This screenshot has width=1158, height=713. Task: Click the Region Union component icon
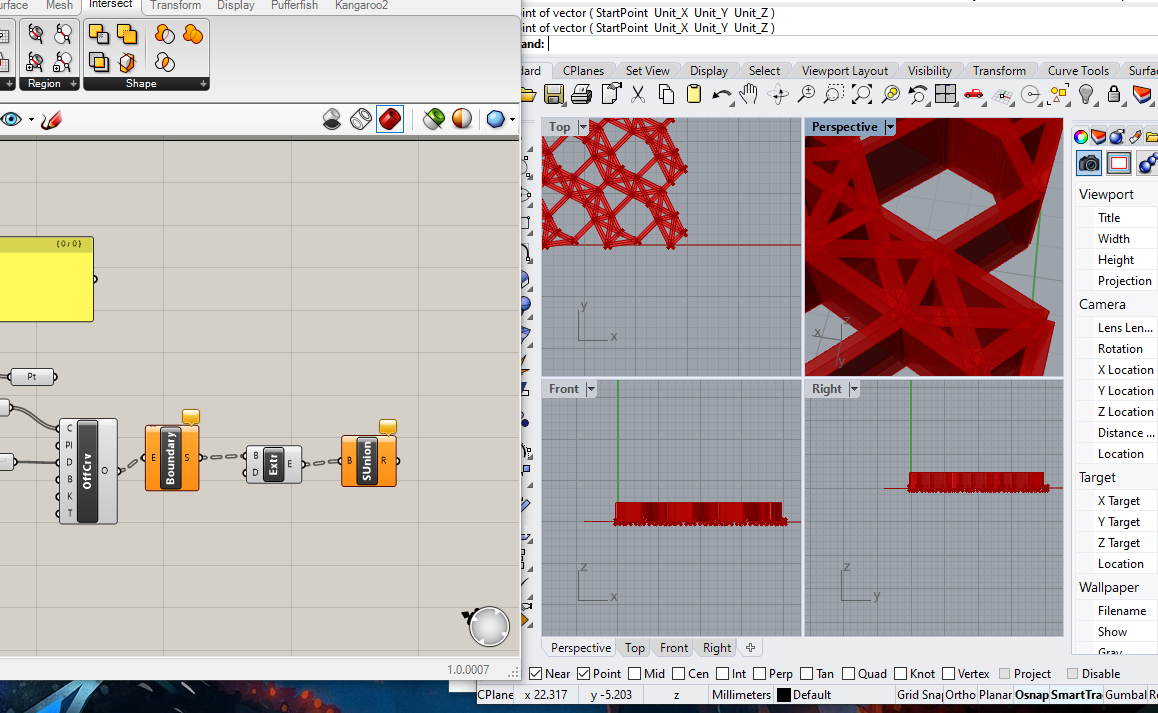click(193, 34)
